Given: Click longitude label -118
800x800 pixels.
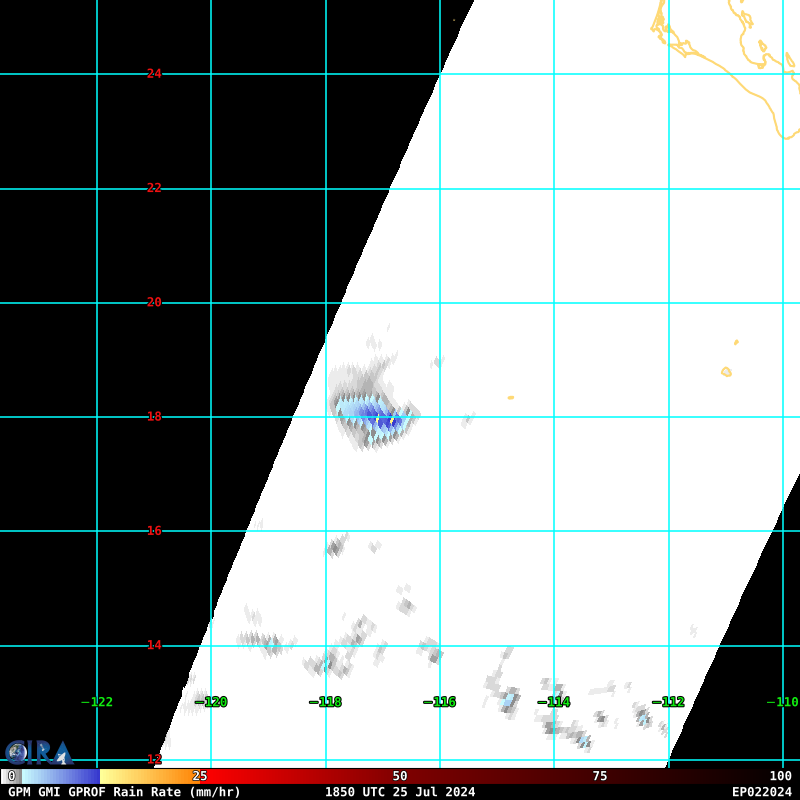Looking at the screenshot, I should 326,702.
